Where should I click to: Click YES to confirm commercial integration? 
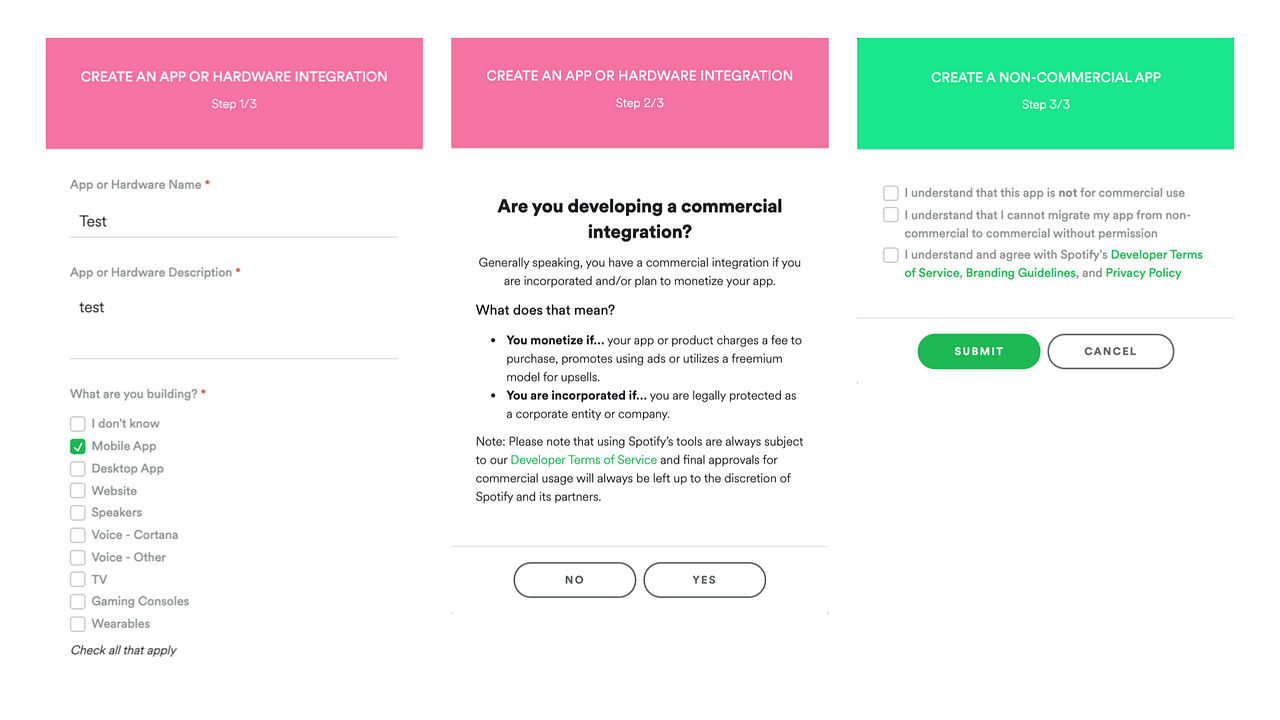point(704,579)
